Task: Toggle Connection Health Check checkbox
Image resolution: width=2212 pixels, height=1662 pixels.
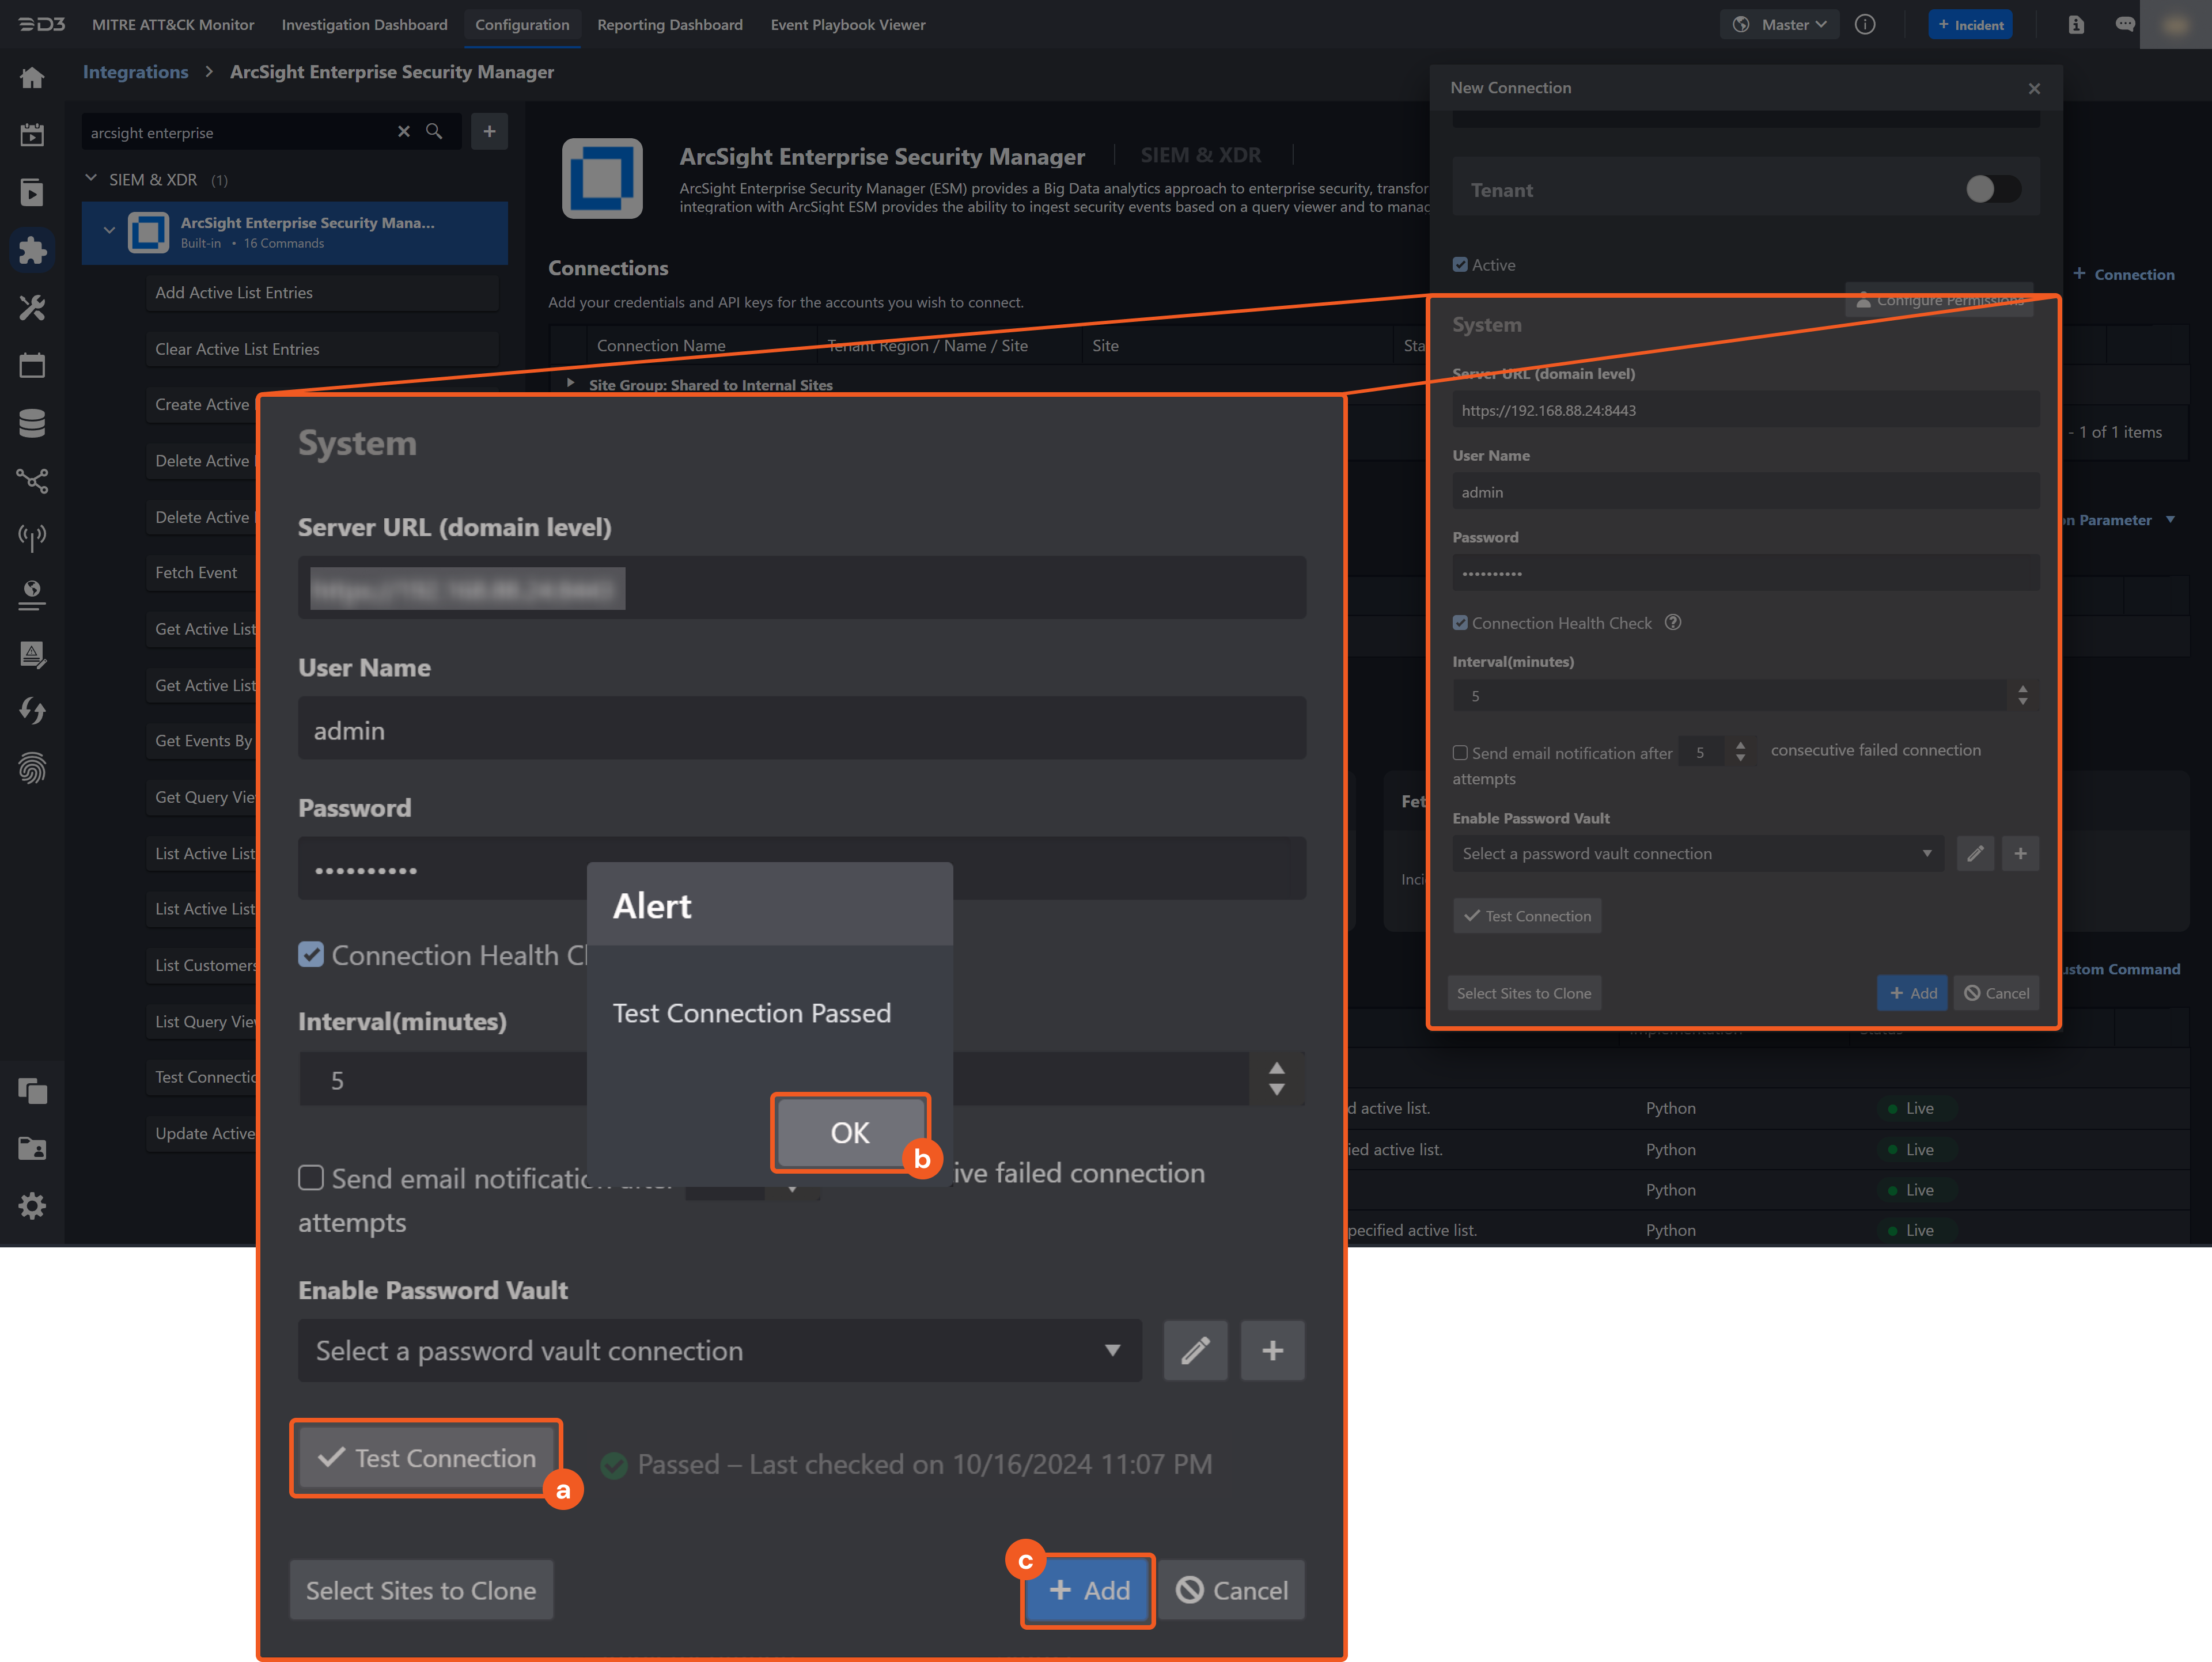Action: click(x=311, y=955)
